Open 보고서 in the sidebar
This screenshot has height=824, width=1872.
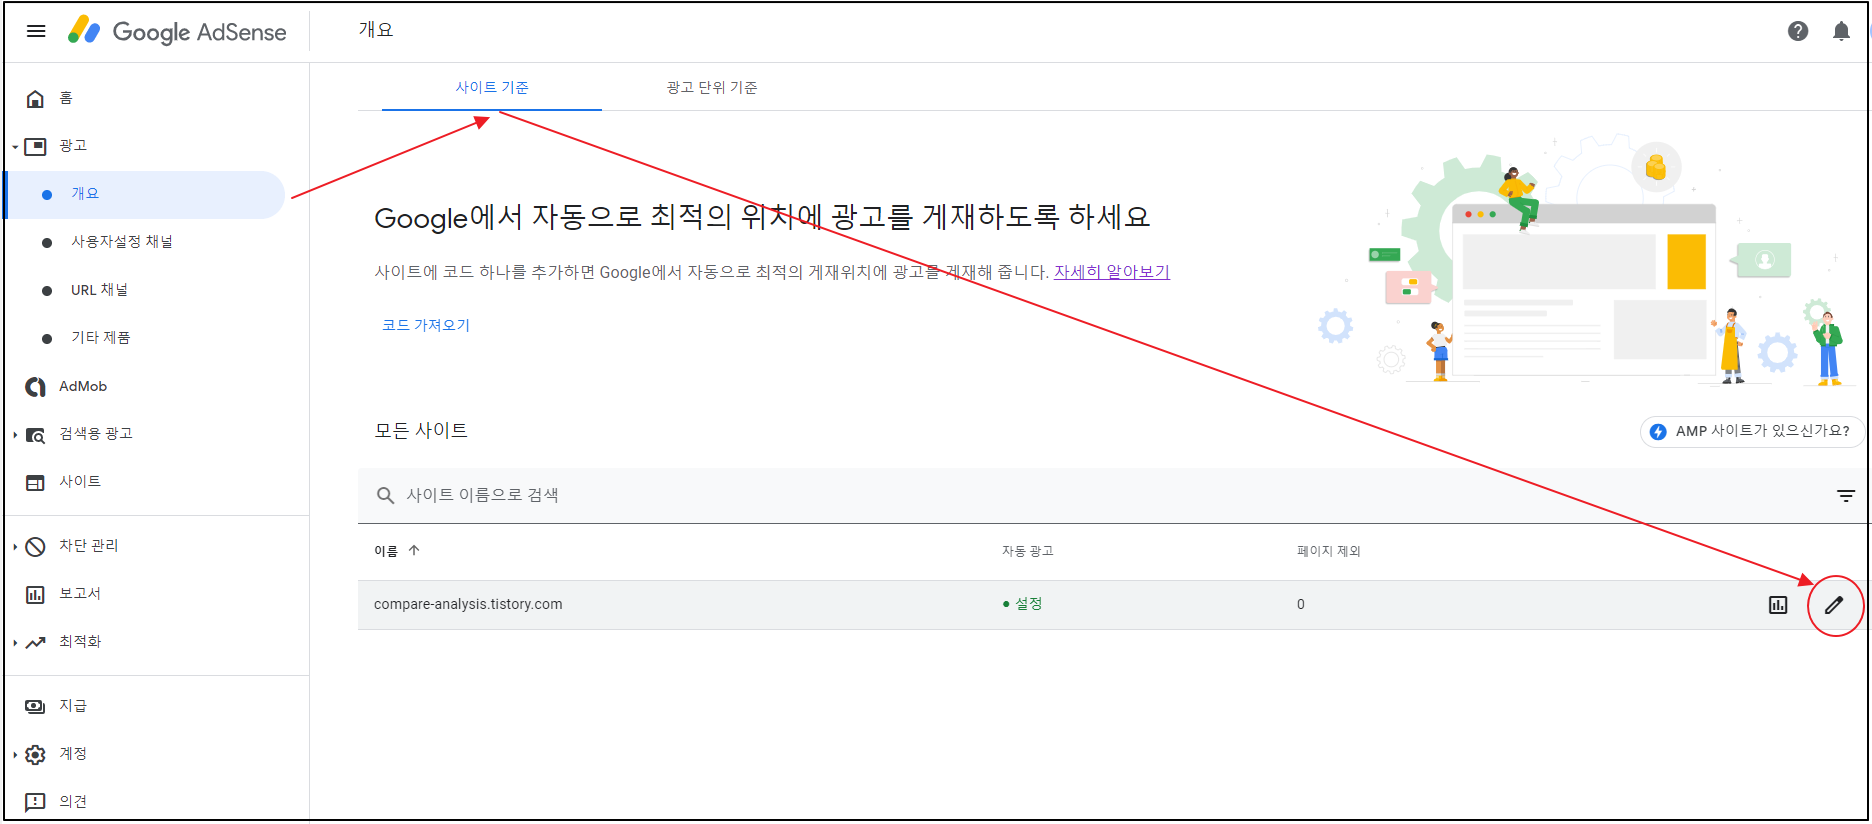click(80, 594)
